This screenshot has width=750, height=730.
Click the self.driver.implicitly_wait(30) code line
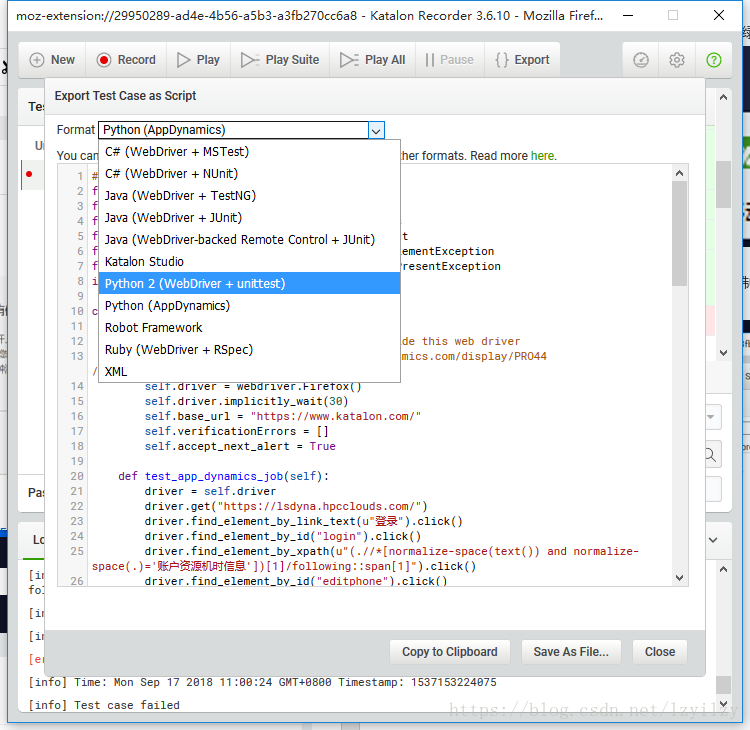[246, 401]
